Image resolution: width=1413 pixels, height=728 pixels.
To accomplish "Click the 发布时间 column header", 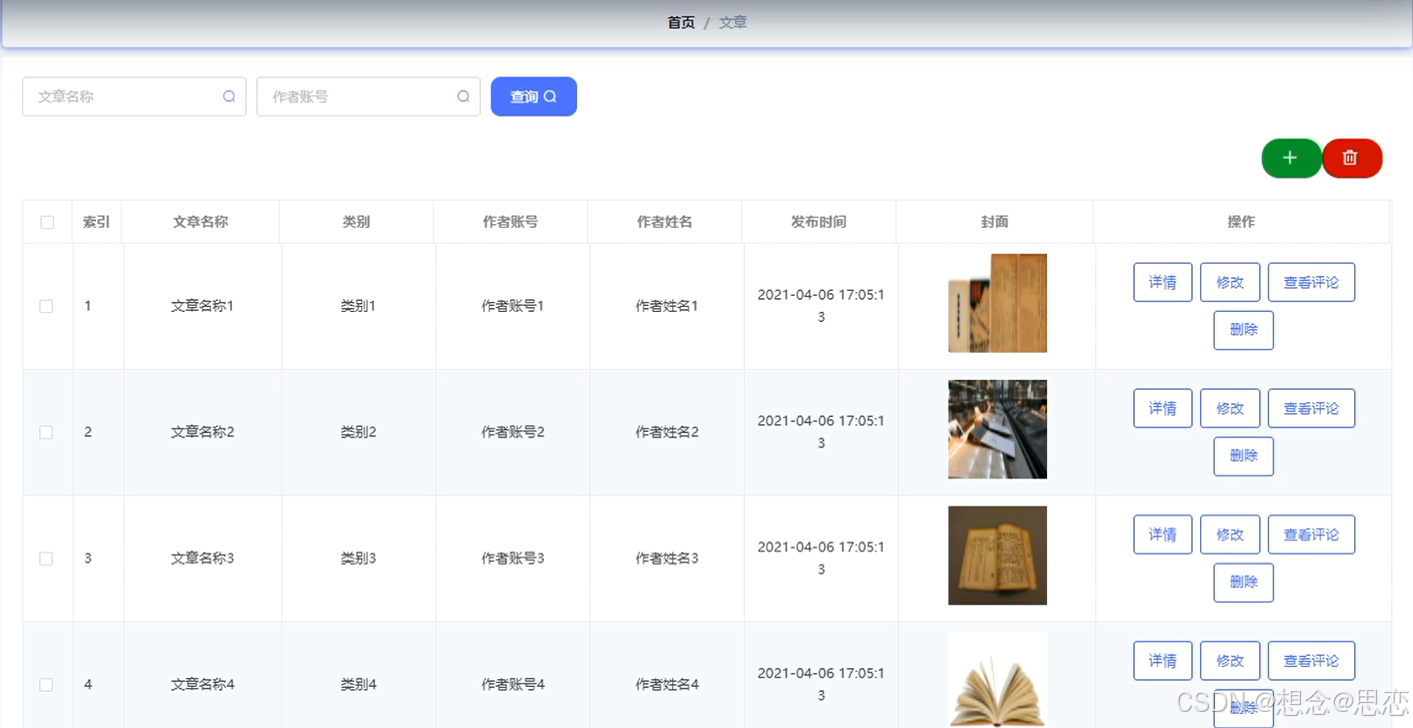I will pyautogui.click(x=818, y=222).
